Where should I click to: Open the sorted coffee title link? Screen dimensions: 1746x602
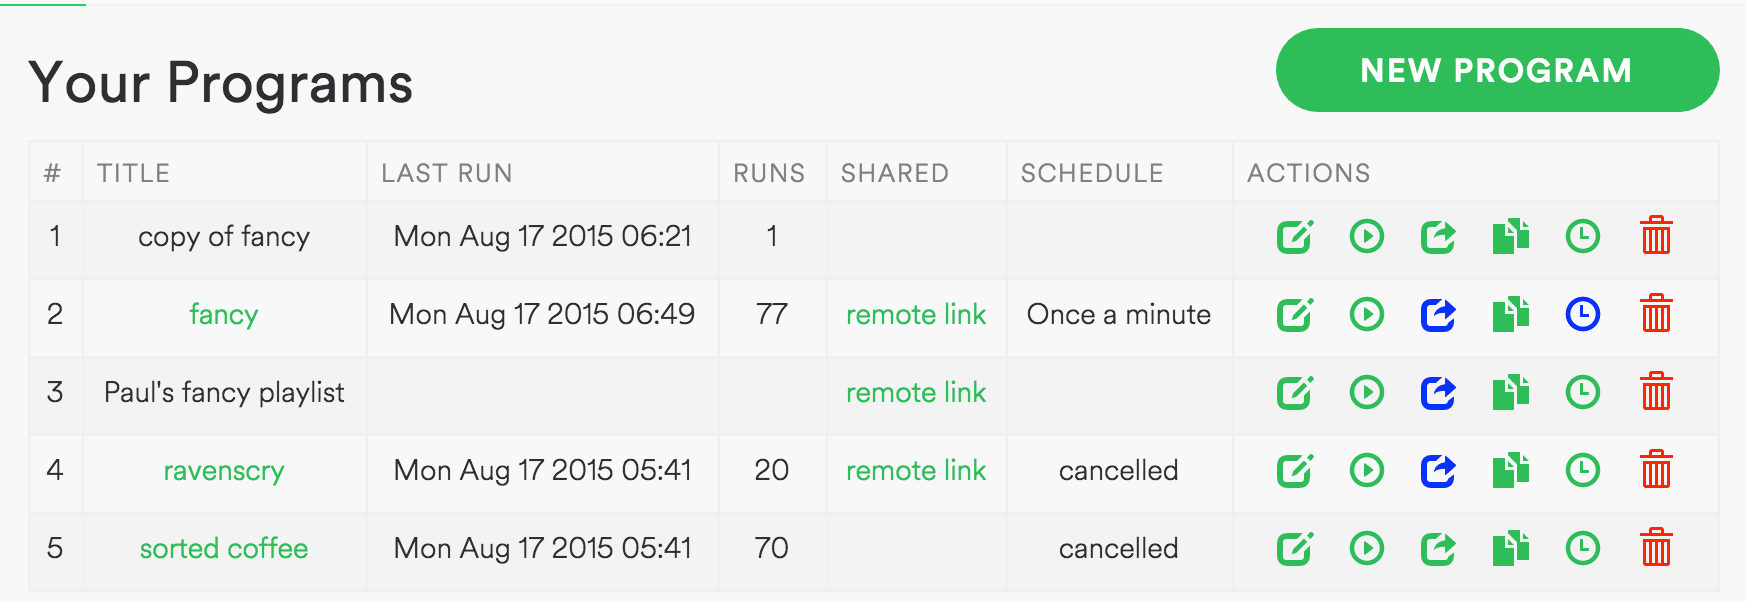coord(224,549)
